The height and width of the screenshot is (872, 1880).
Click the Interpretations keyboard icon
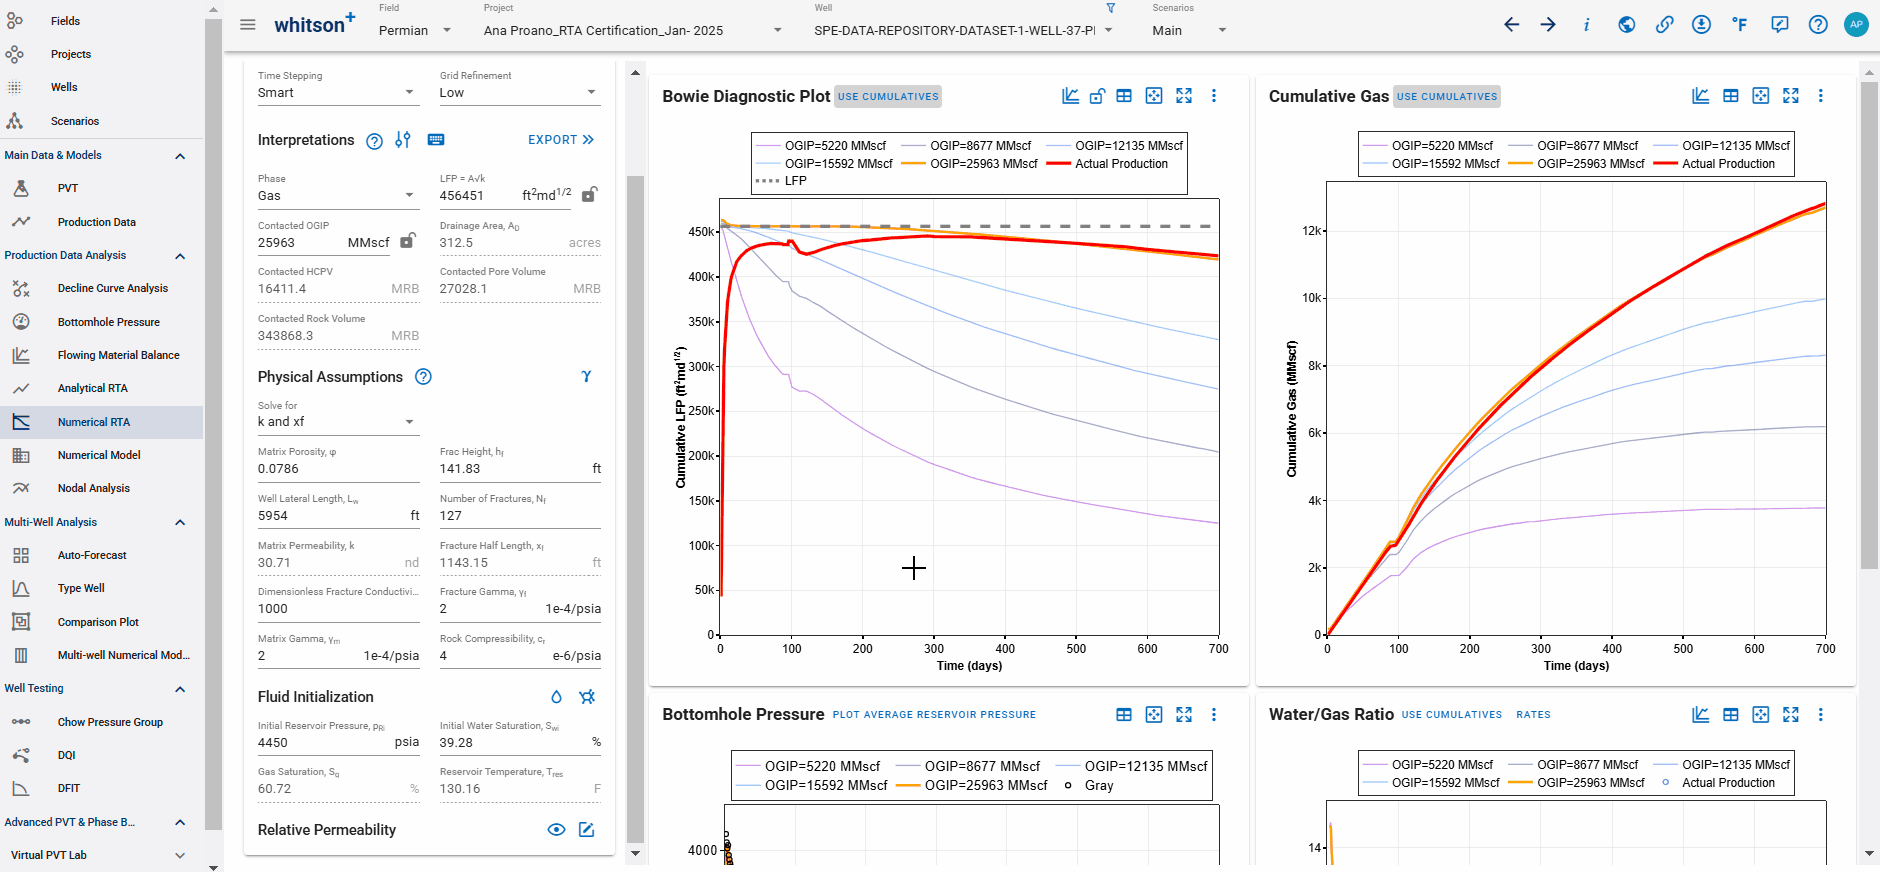click(x=436, y=140)
